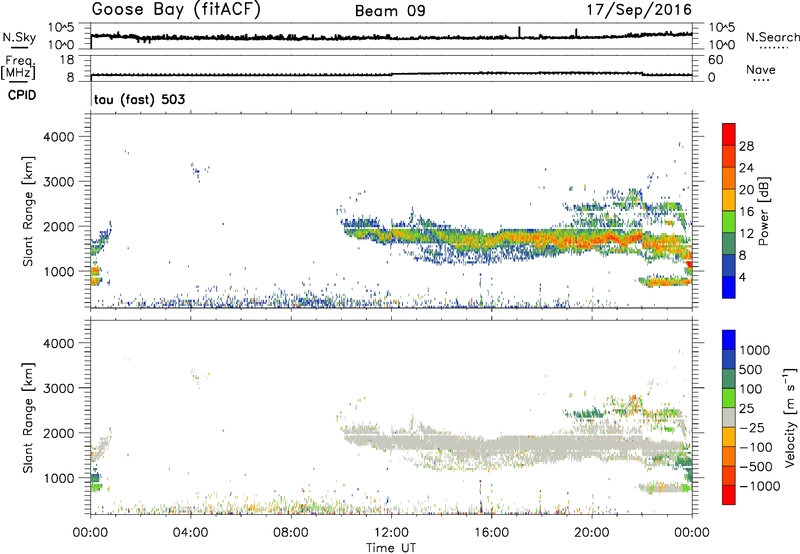Click the green velocity patch near 1000 km at 00:00
The height and width of the screenshot is (554, 800).
[95, 481]
